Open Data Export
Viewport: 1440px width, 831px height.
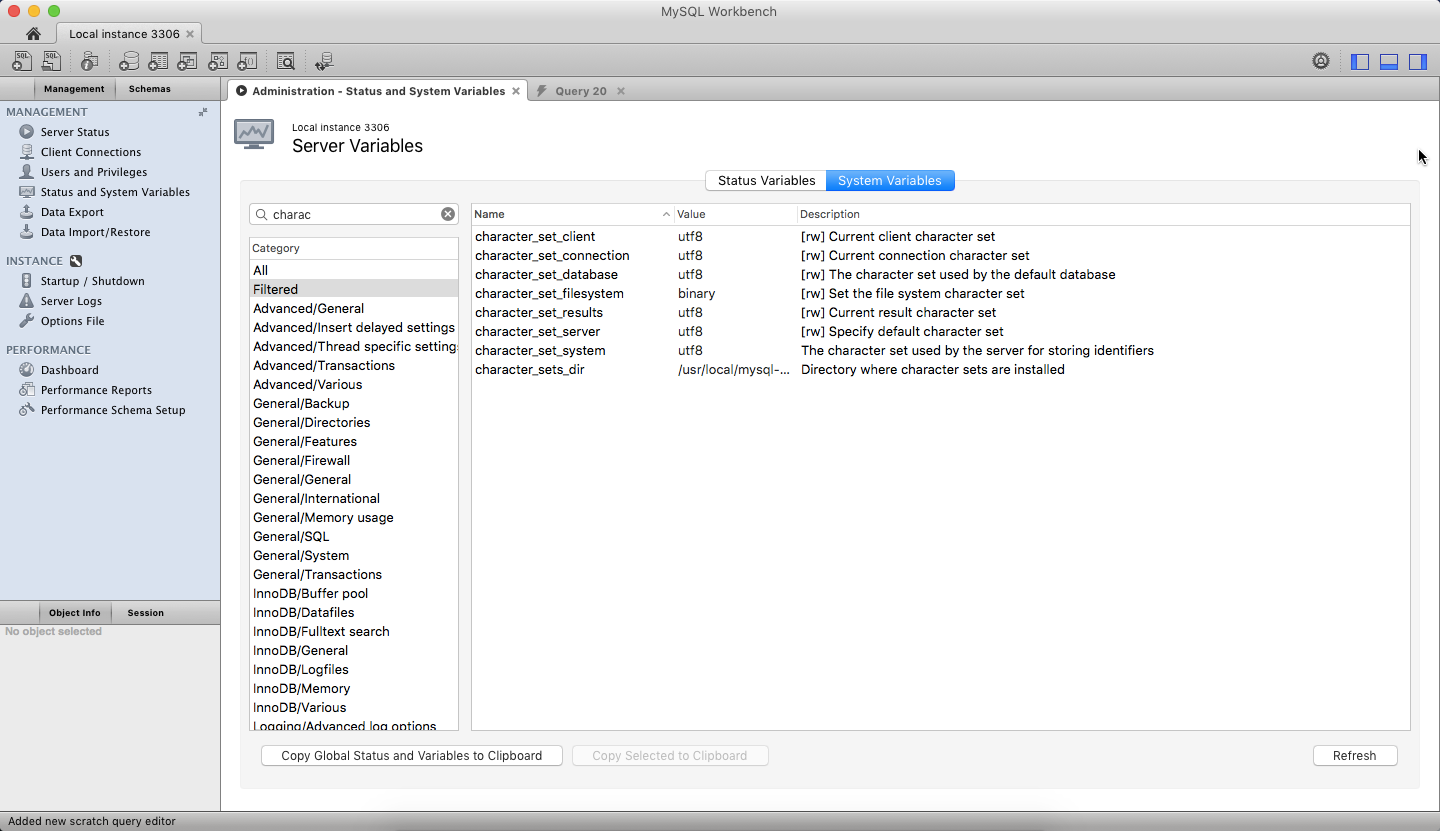point(72,212)
